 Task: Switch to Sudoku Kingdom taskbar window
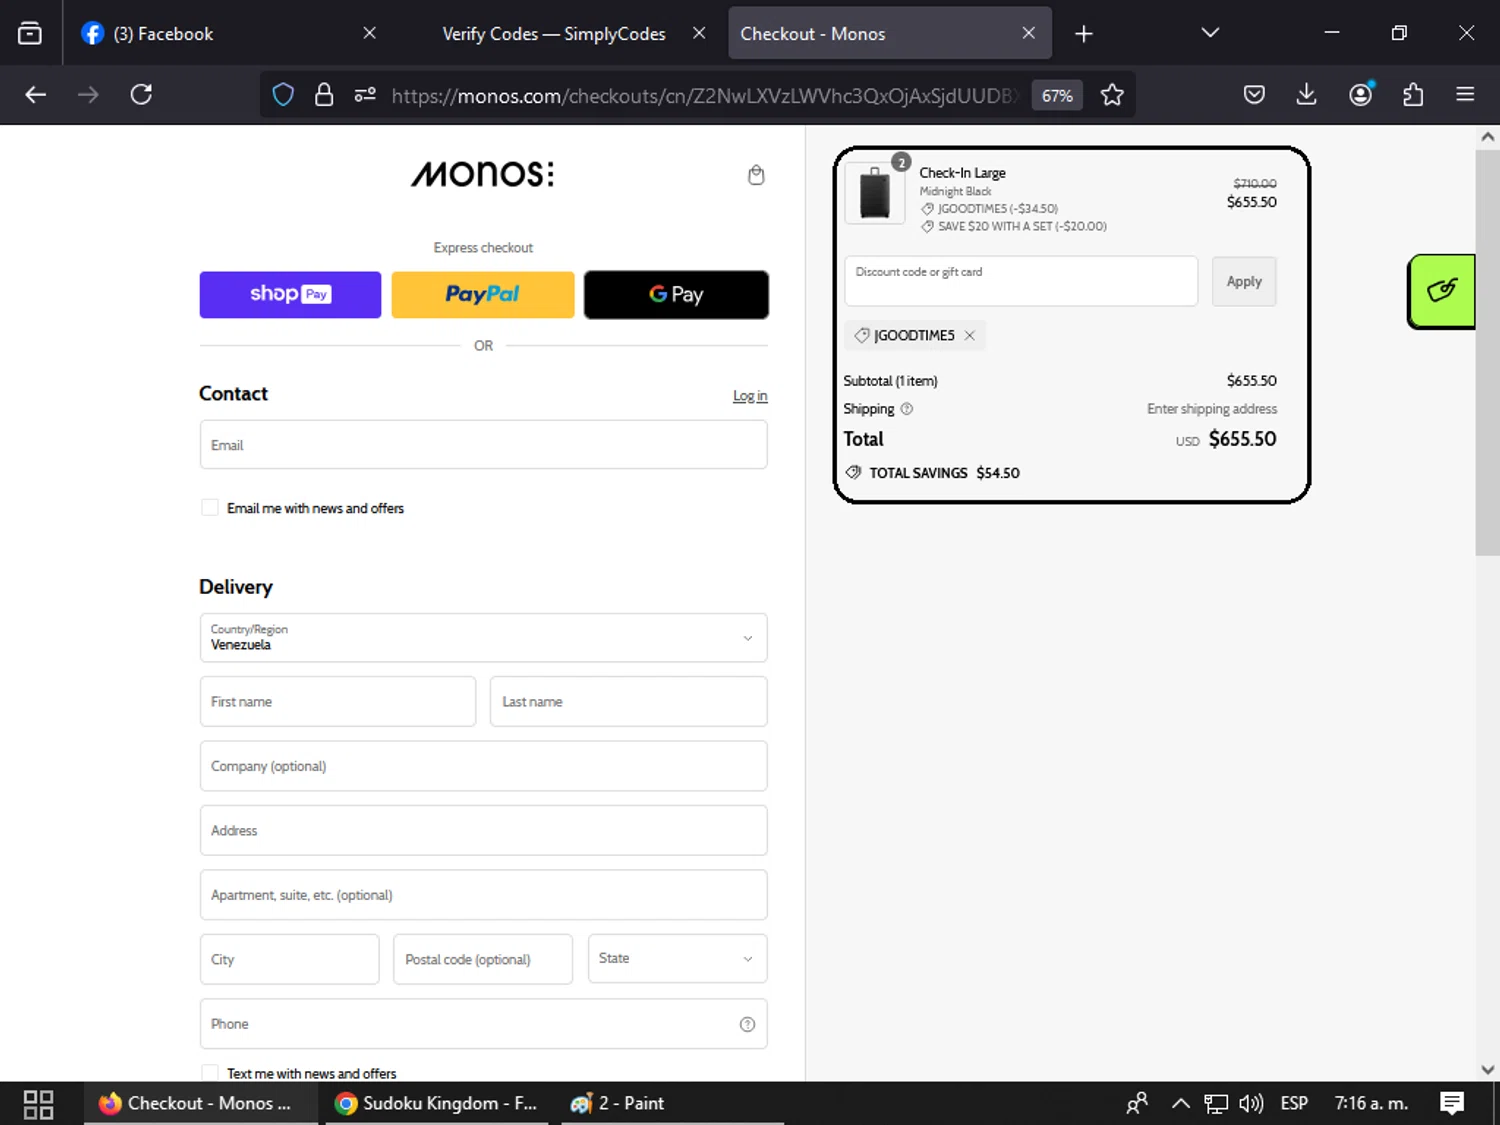pyautogui.click(x=436, y=1103)
